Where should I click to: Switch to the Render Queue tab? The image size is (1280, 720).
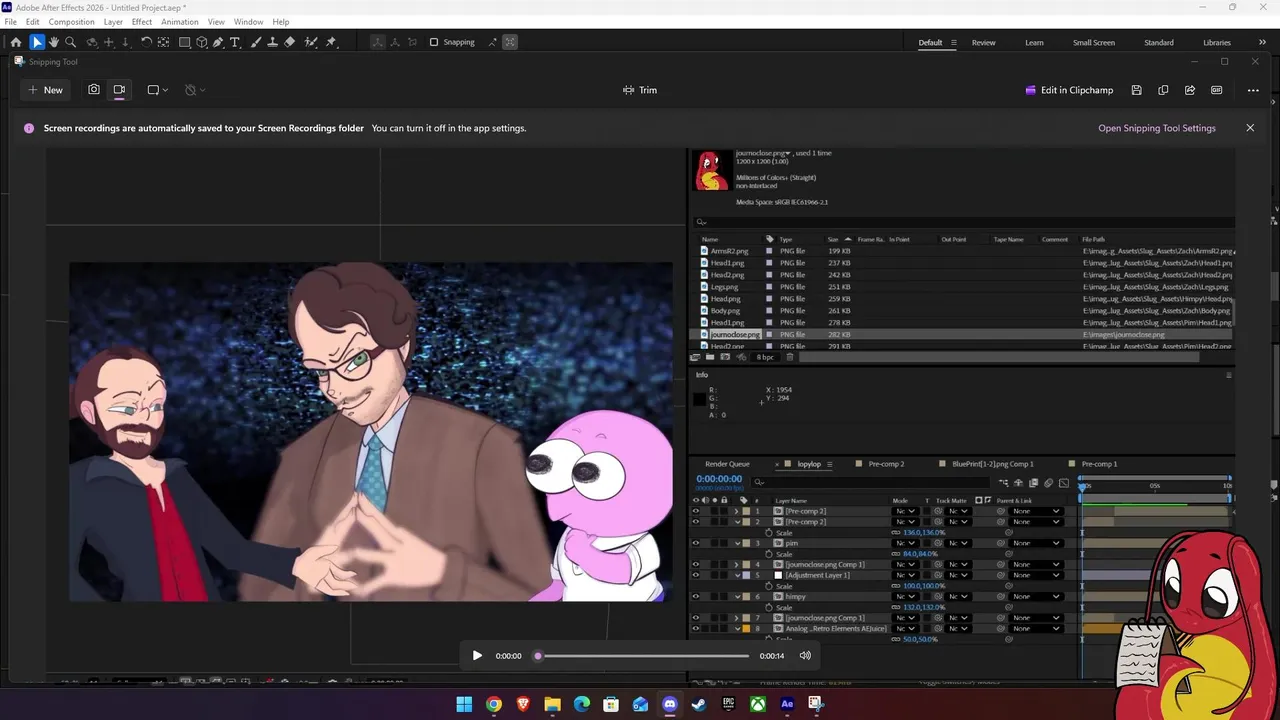tap(727, 464)
